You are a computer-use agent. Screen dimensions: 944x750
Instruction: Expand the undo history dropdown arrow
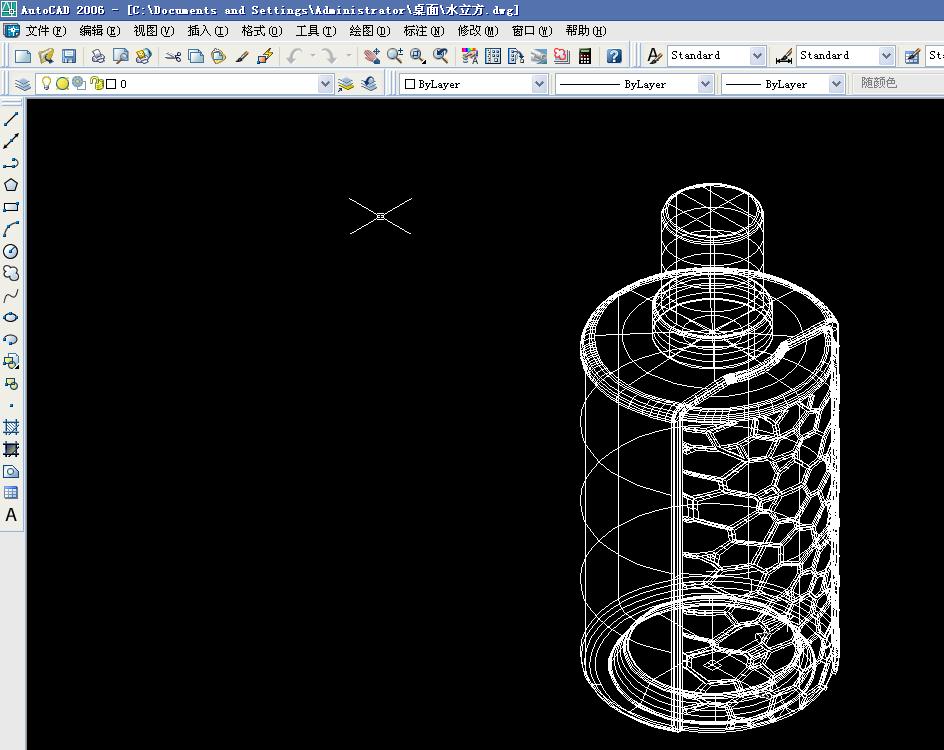(x=313, y=56)
